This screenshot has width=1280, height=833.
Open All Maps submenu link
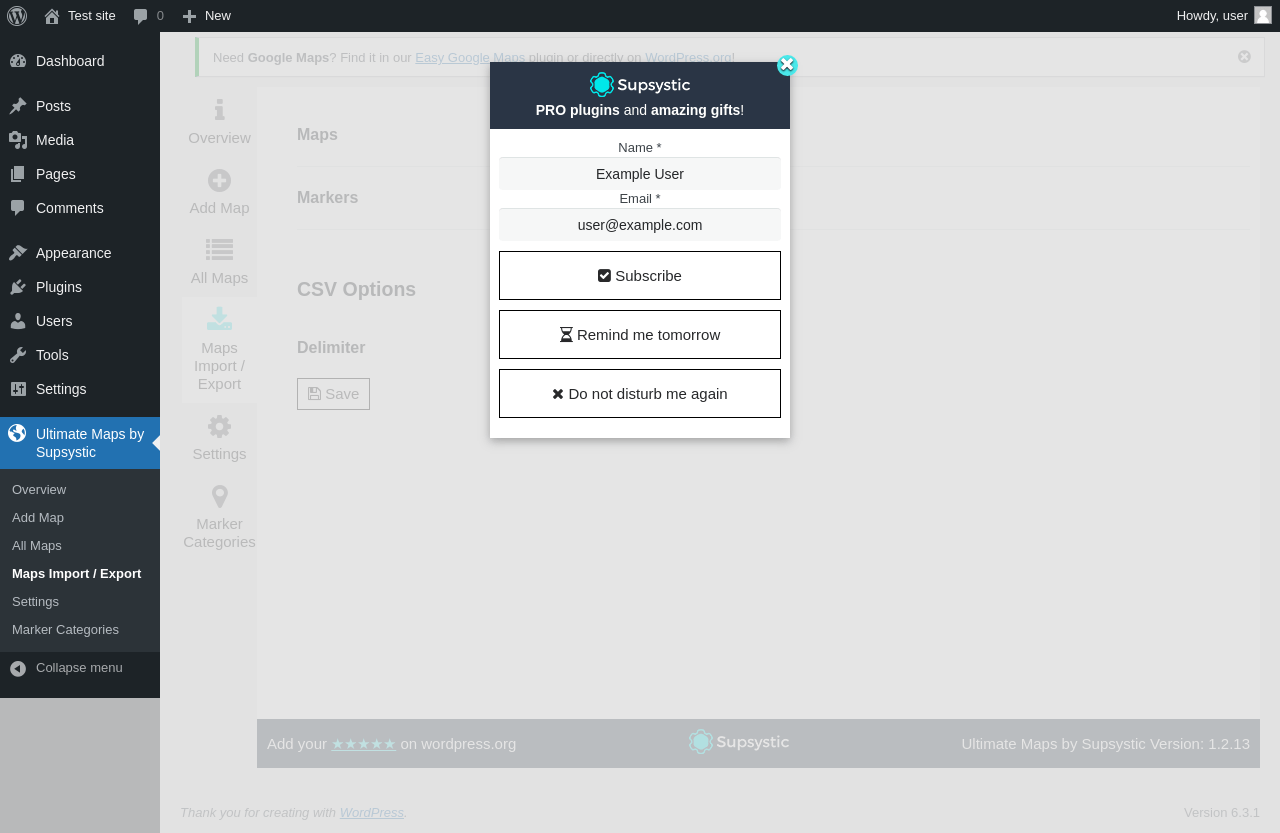pos(37,546)
